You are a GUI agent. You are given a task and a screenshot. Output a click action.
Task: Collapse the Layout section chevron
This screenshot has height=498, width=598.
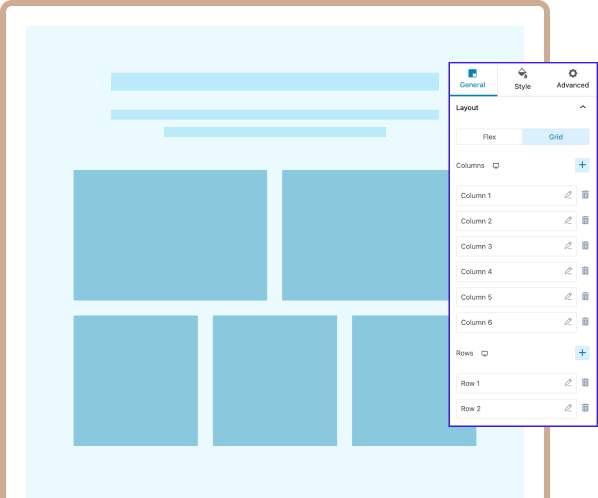click(x=583, y=107)
